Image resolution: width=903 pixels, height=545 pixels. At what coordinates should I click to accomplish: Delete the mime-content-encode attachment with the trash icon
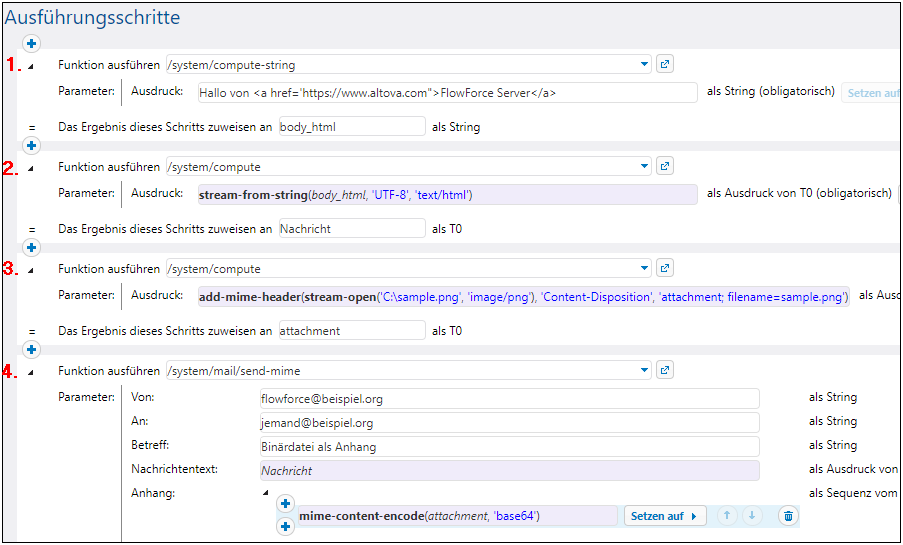pyautogui.click(x=788, y=516)
